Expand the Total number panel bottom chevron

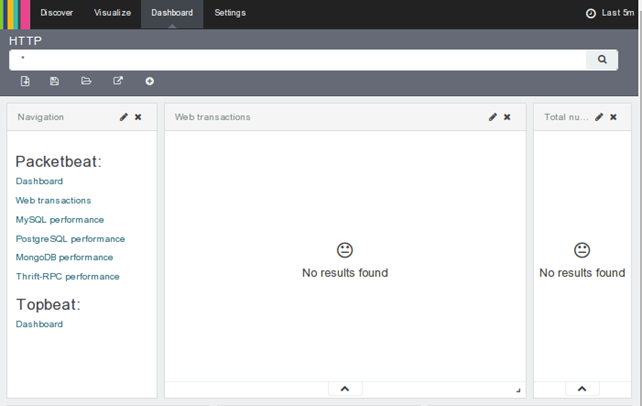click(x=582, y=389)
